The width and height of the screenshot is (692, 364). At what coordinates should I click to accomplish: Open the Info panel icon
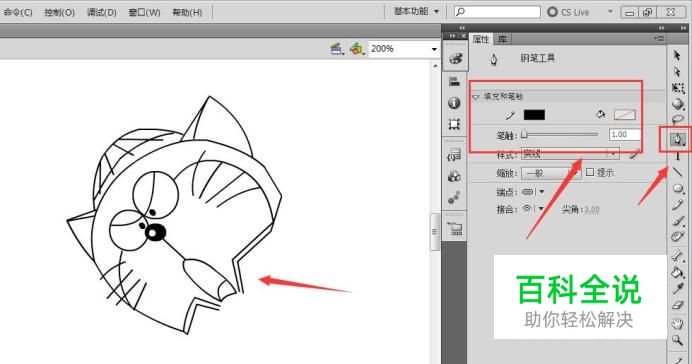(x=454, y=103)
